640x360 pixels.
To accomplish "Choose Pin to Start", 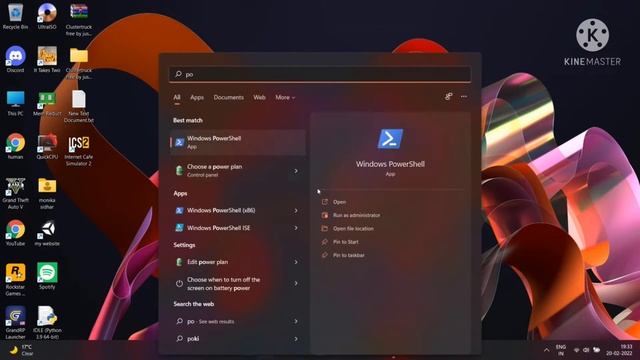I will 346,242.
